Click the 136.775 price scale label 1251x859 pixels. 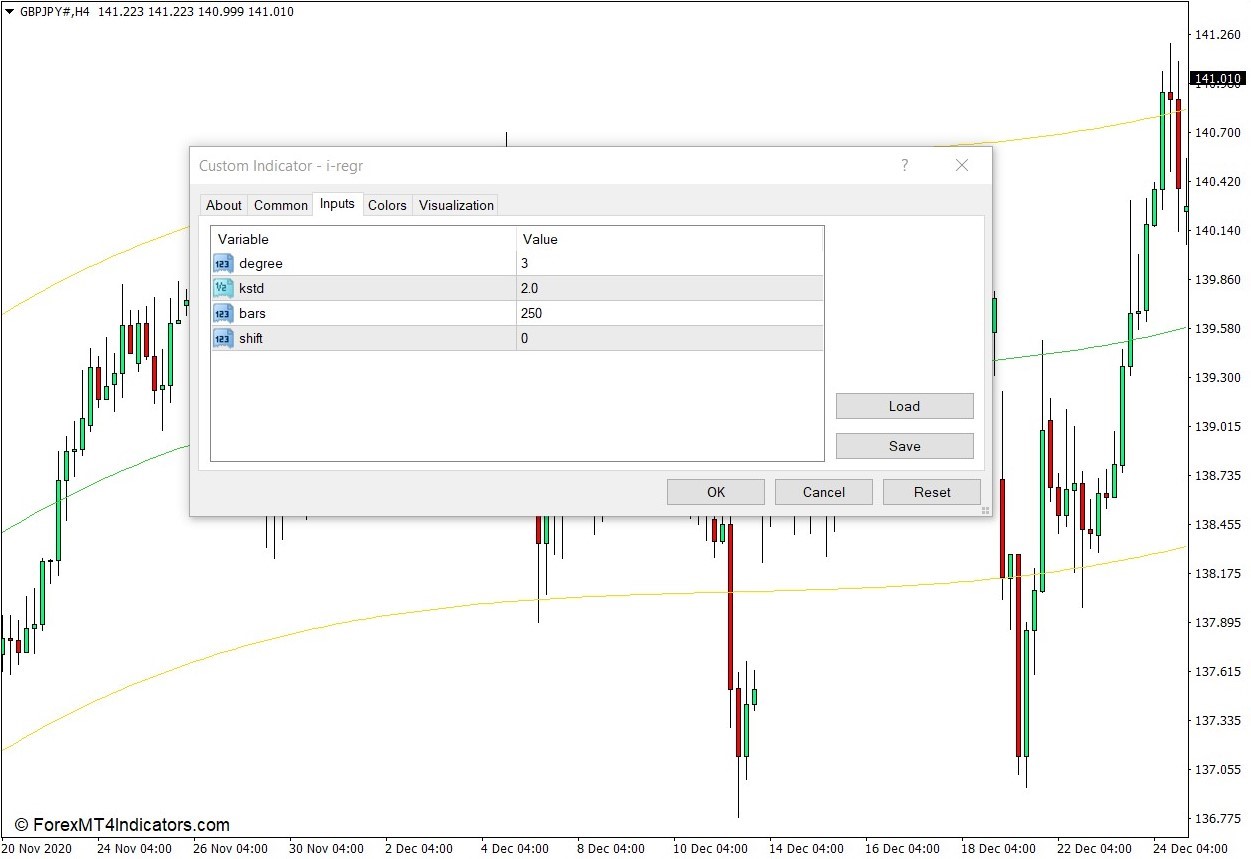pos(1218,819)
